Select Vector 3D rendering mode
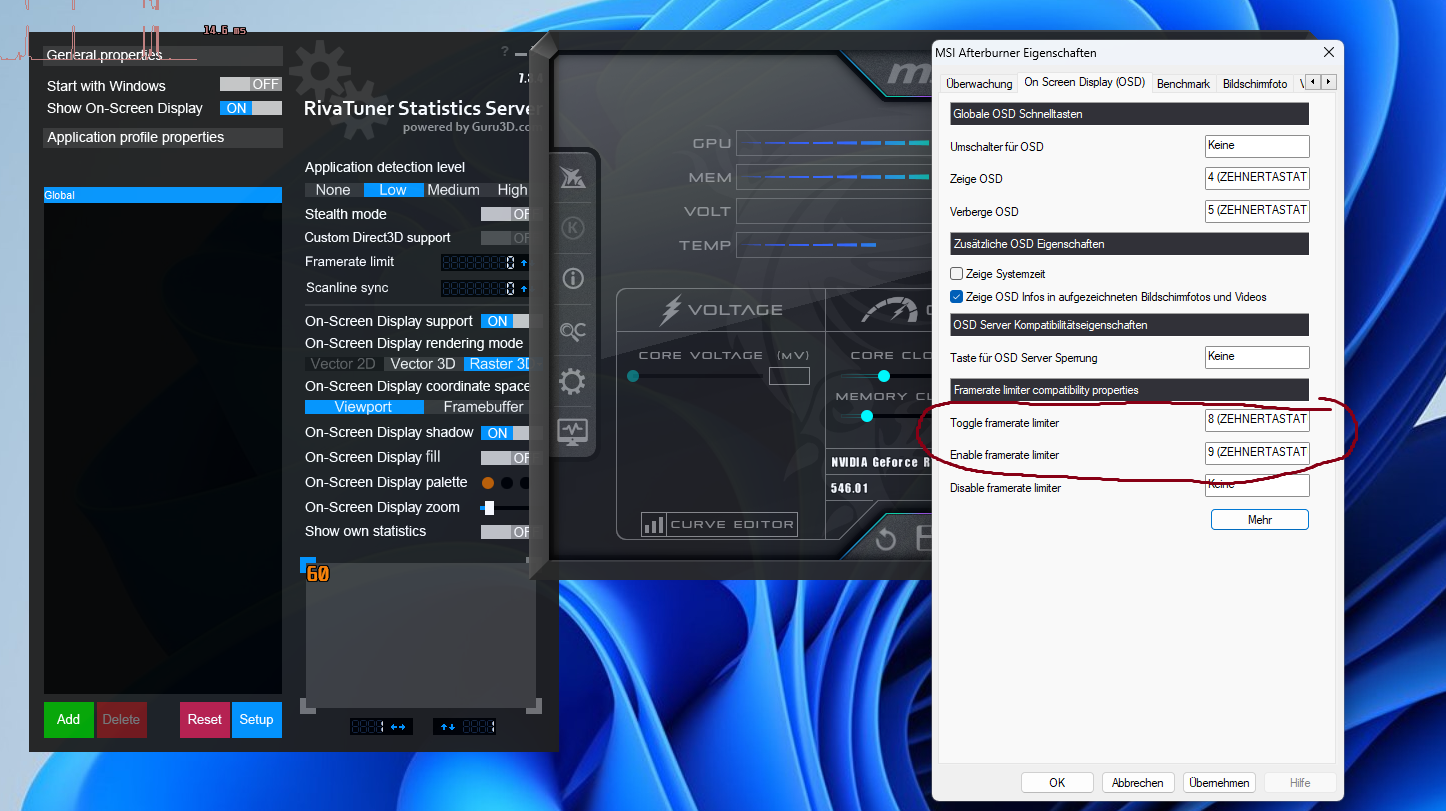Image resolution: width=1446 pixels, height=811 pixels. coord(422,364)
